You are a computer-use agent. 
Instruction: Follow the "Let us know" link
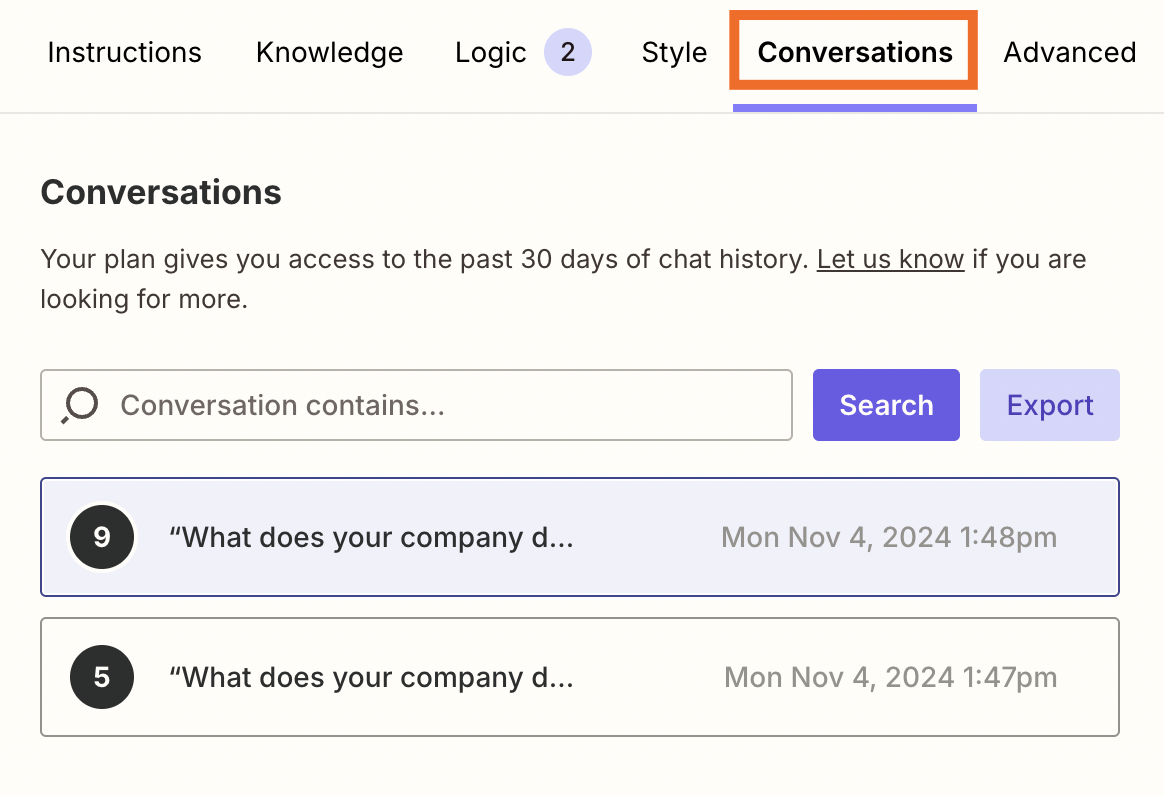click(x=890, y=260)
